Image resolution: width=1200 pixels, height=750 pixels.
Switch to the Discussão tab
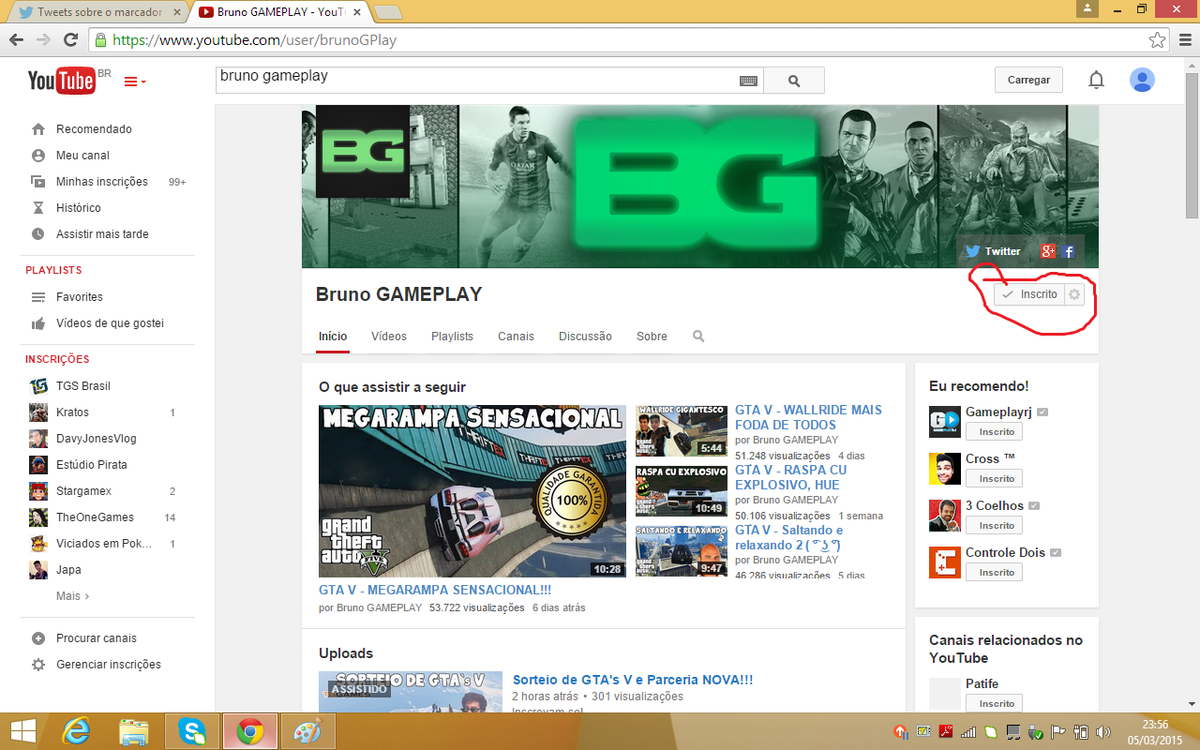coord(585,336)
